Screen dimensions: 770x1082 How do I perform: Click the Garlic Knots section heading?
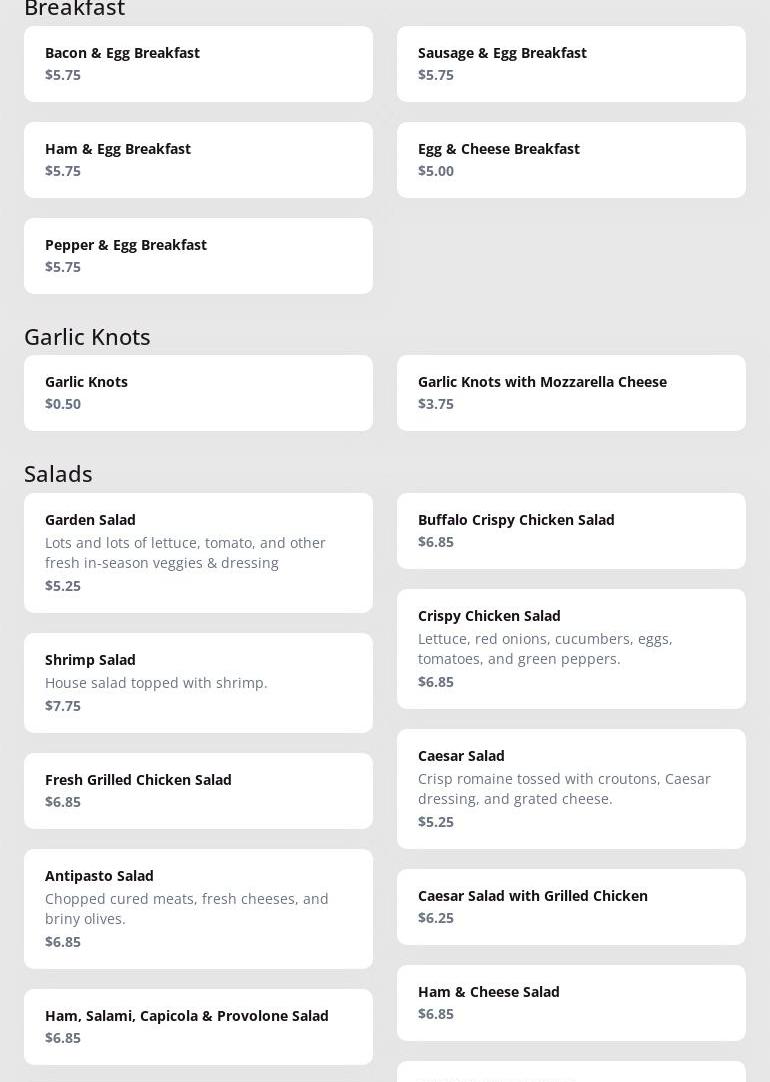(87, 337)
